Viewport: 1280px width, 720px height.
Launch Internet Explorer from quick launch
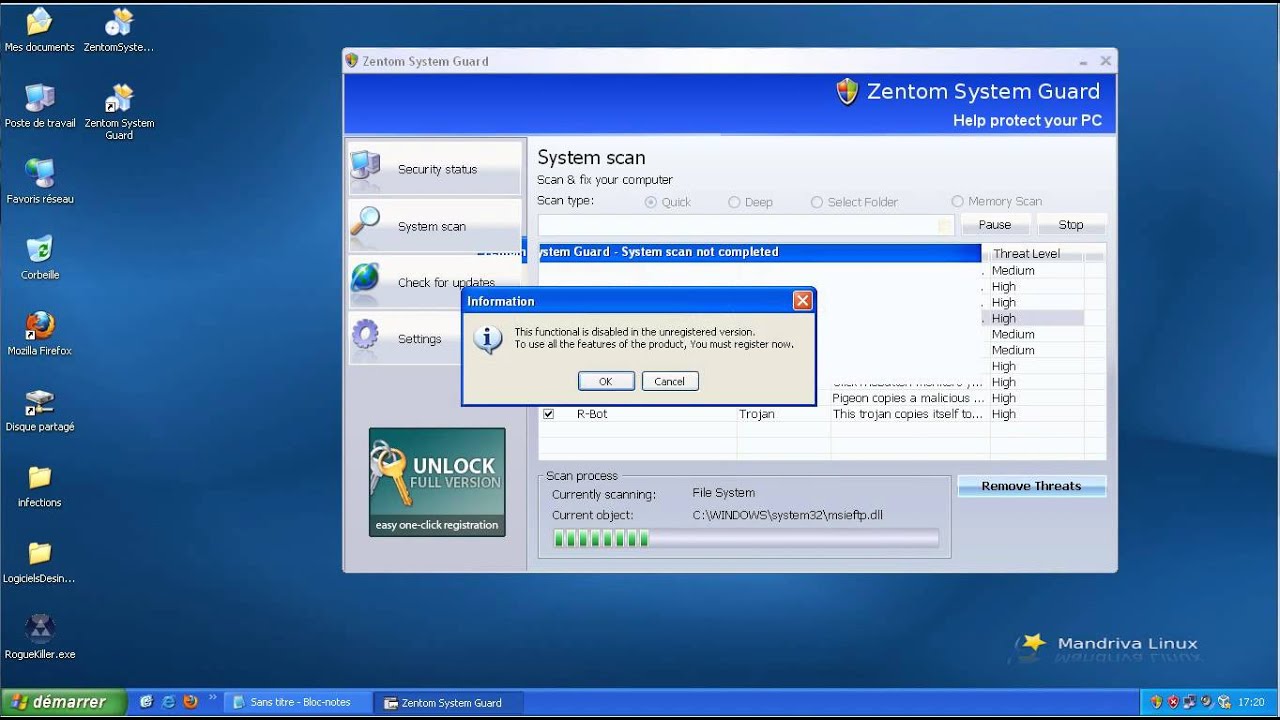(169, 702)
